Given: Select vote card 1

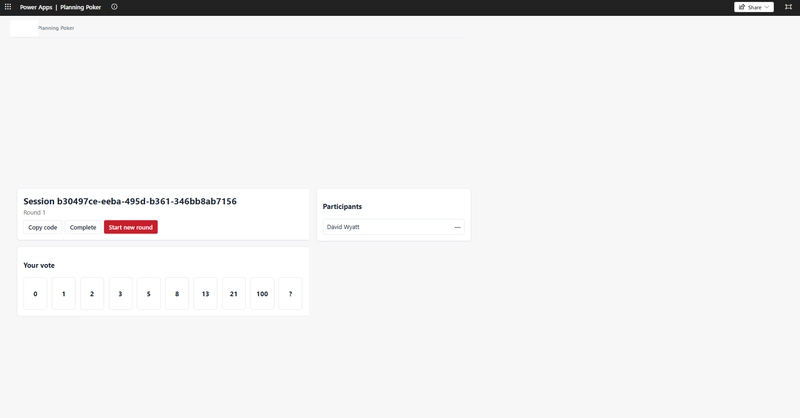Looking at the screenshot, I should (x=63, y=294).
